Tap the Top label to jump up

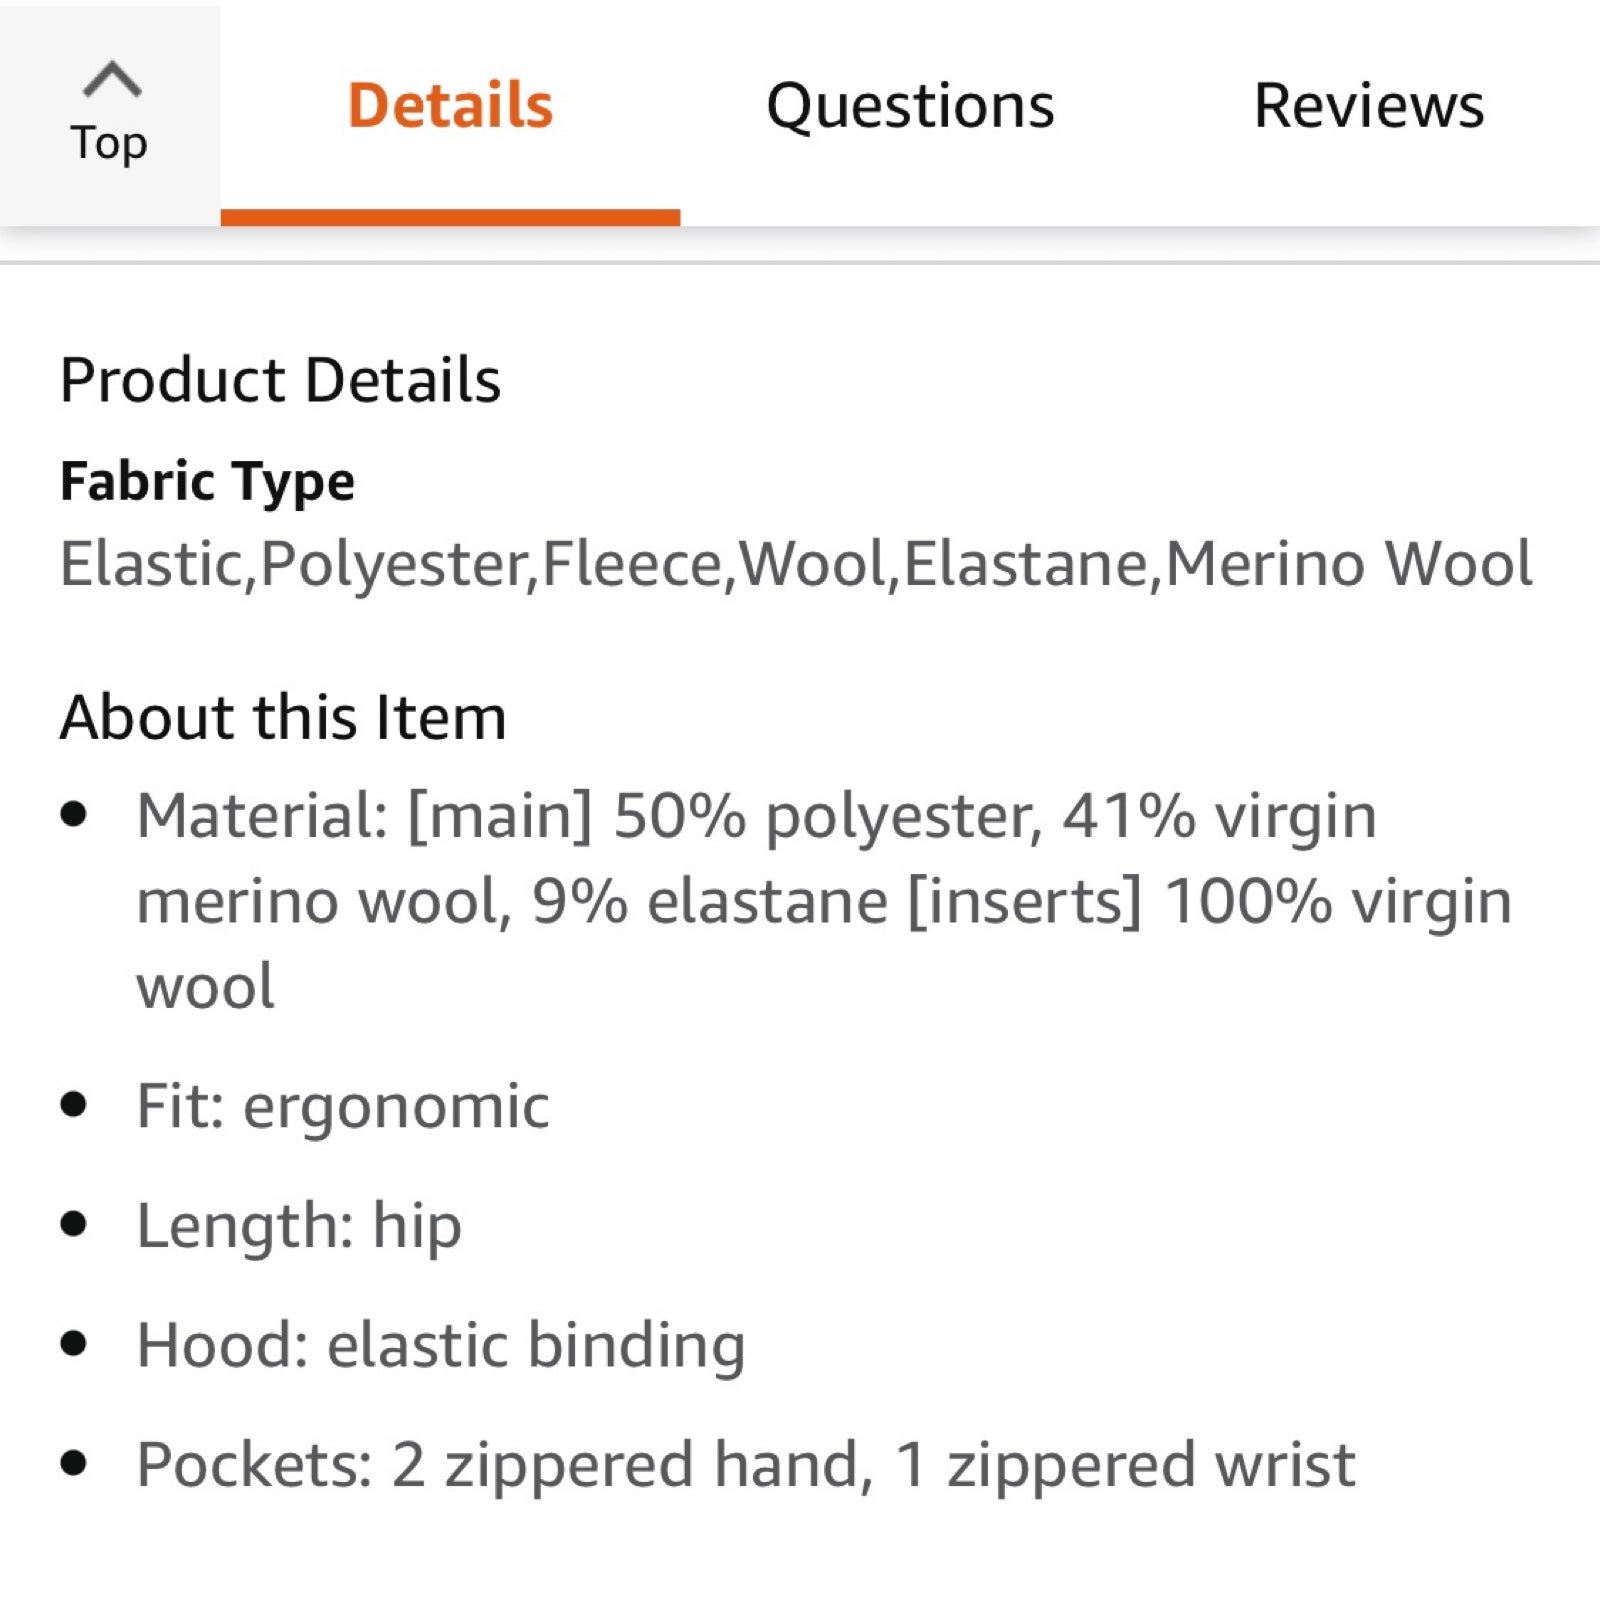[x=109, y=143]
